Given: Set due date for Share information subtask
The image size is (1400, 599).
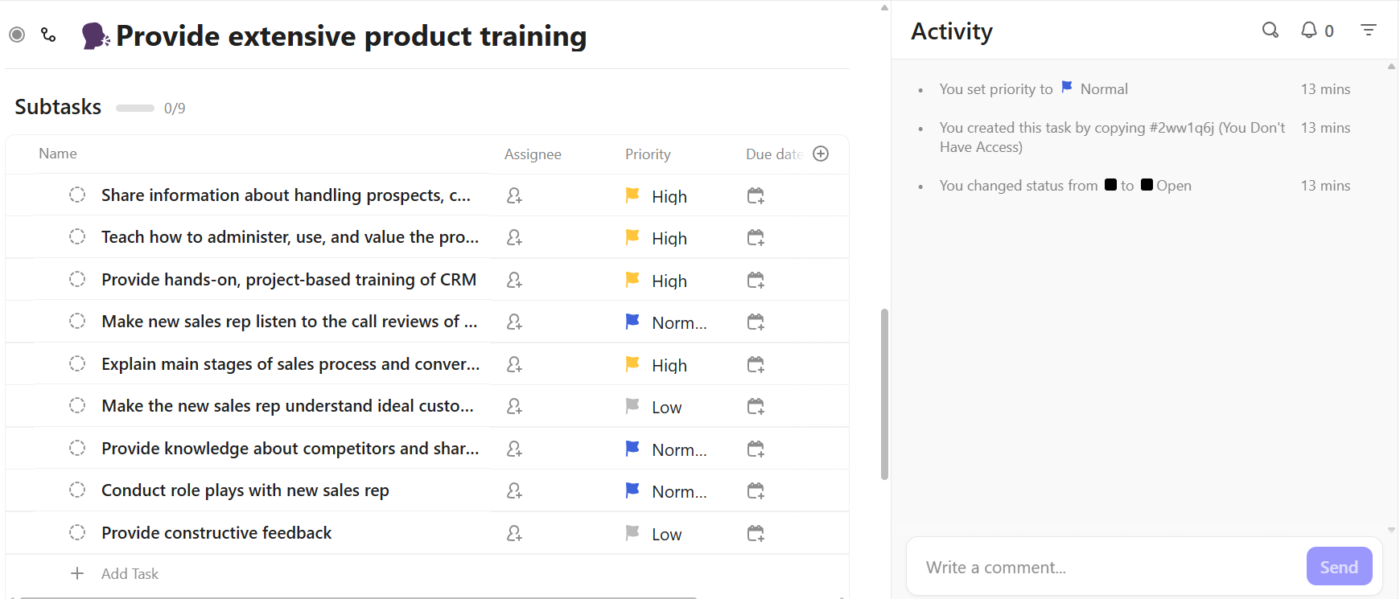Looking at the screenshot, I should tap(756, 196).
